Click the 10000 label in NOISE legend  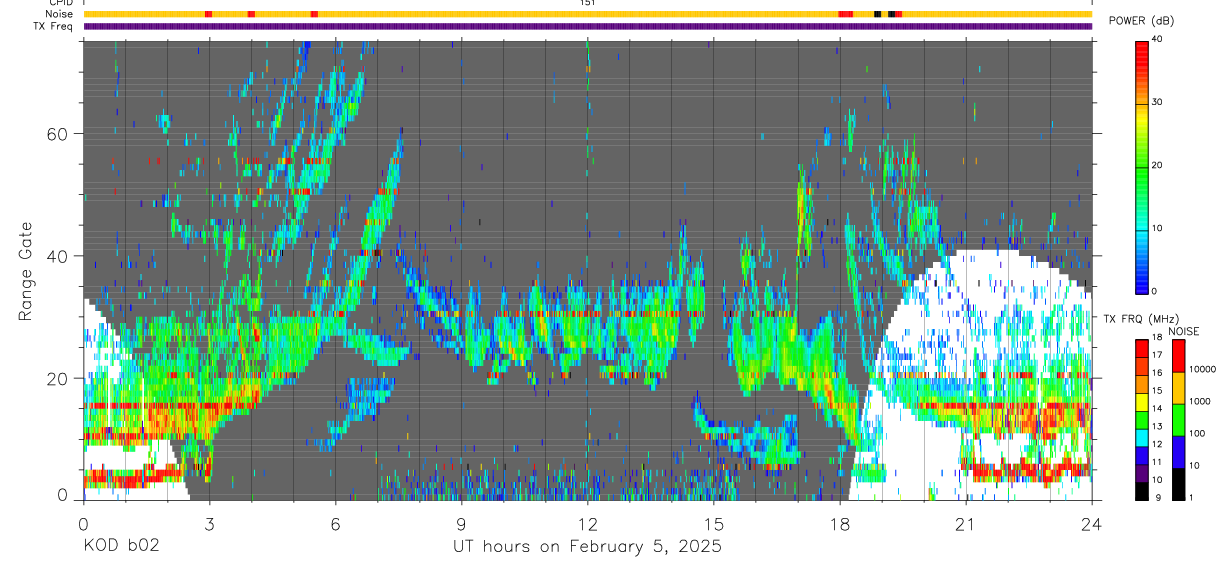[x=1203, y=369]
